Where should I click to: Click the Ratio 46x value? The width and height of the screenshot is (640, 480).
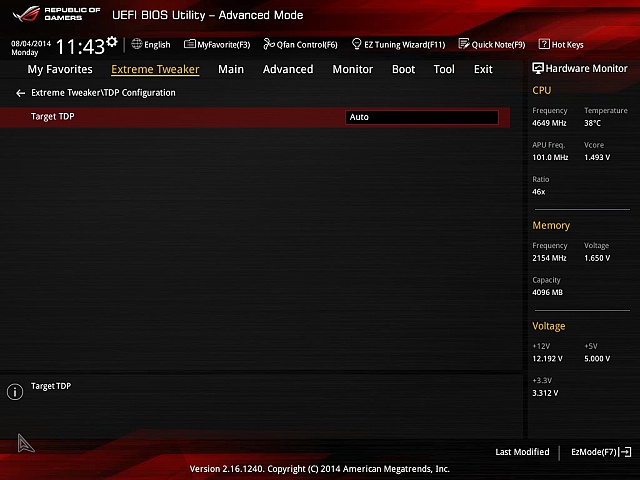[538, 192]
